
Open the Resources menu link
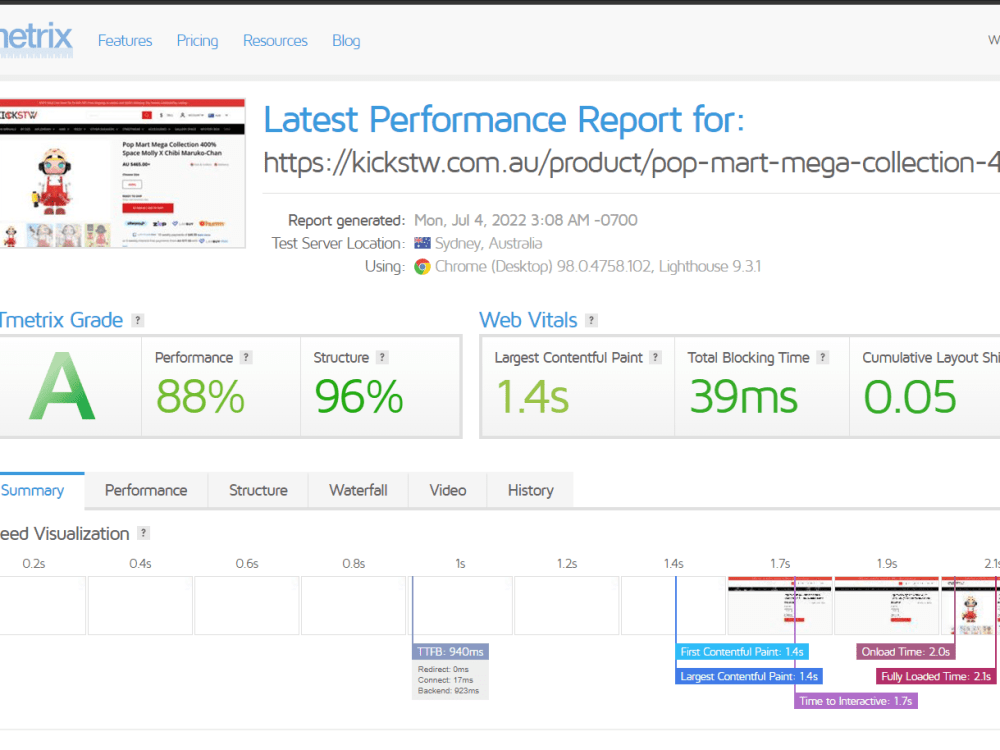click(275, 41)
